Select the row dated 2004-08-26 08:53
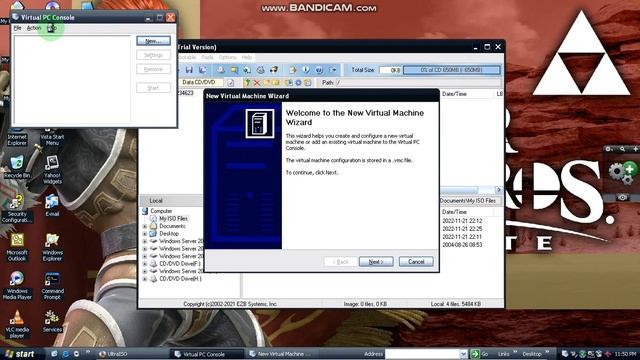Screen dimensions: 640x360 pos(462,245)
